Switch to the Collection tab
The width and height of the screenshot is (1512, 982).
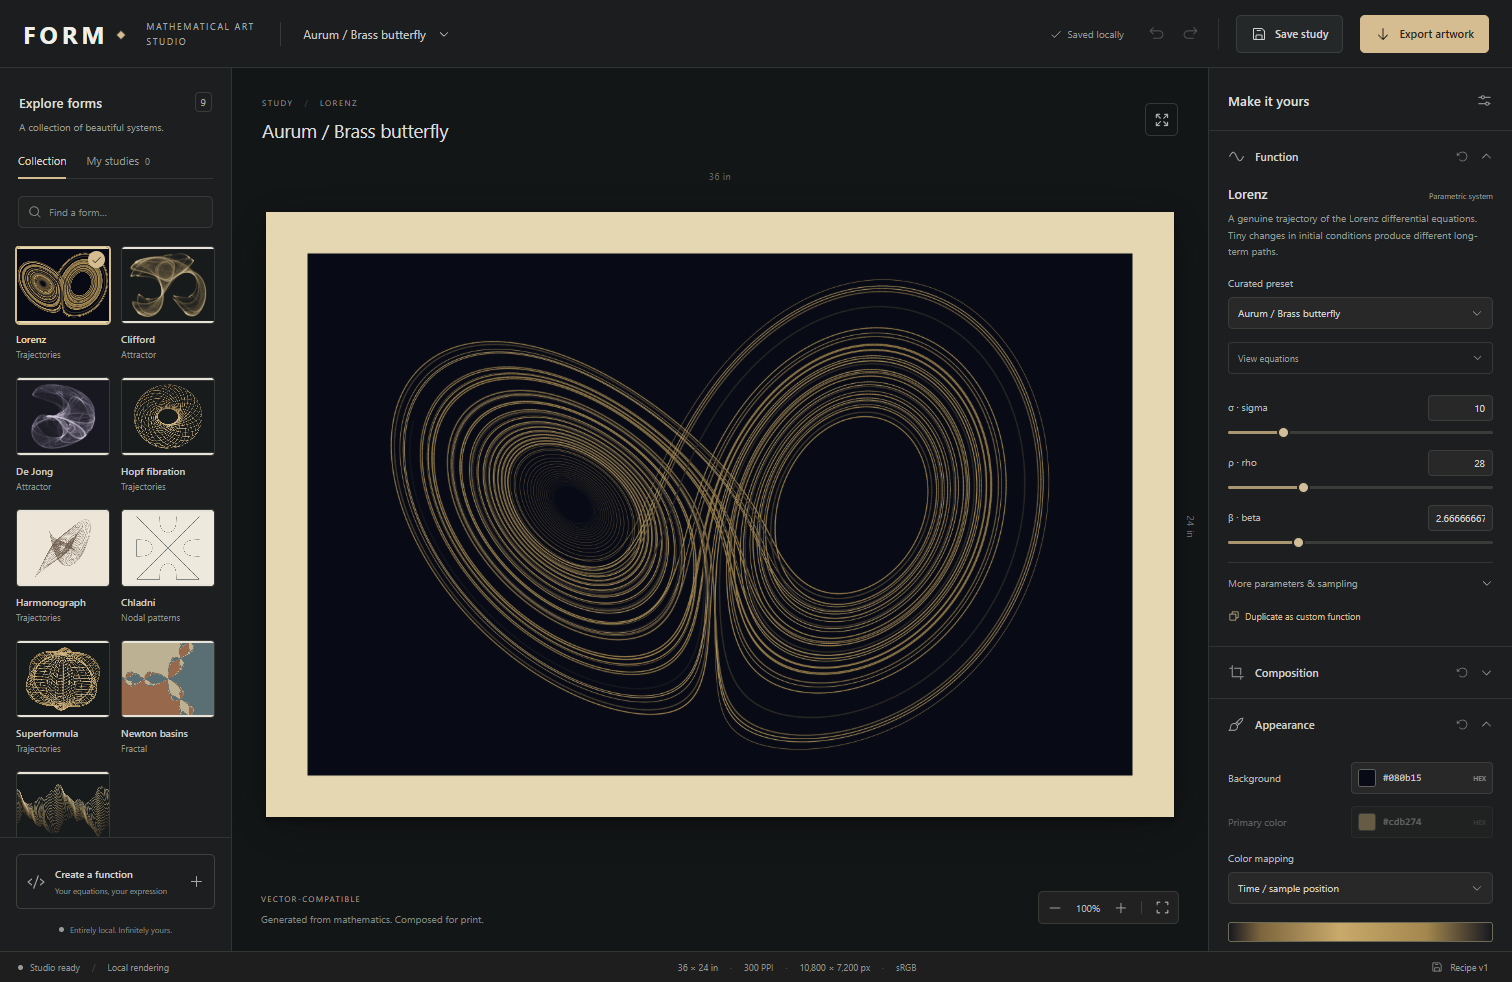(42, 162)
